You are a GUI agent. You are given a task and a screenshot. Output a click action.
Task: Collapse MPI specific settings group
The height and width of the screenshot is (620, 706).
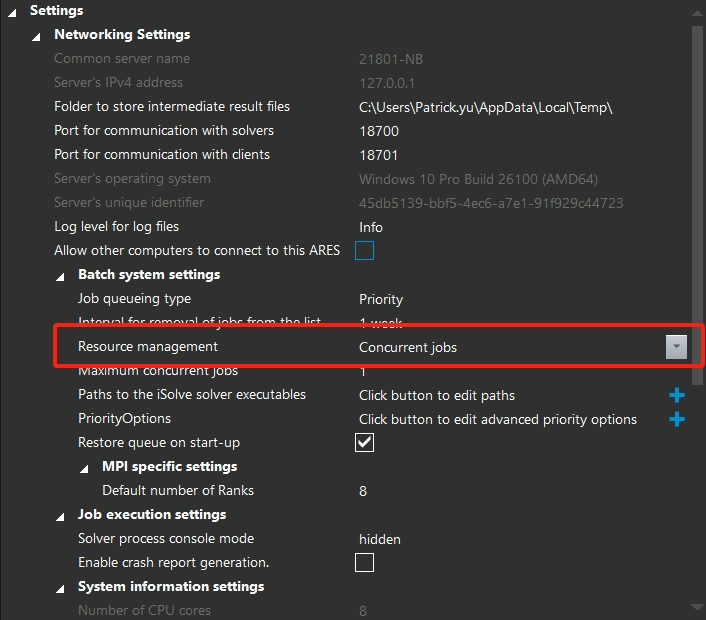[x=85, y=467]
